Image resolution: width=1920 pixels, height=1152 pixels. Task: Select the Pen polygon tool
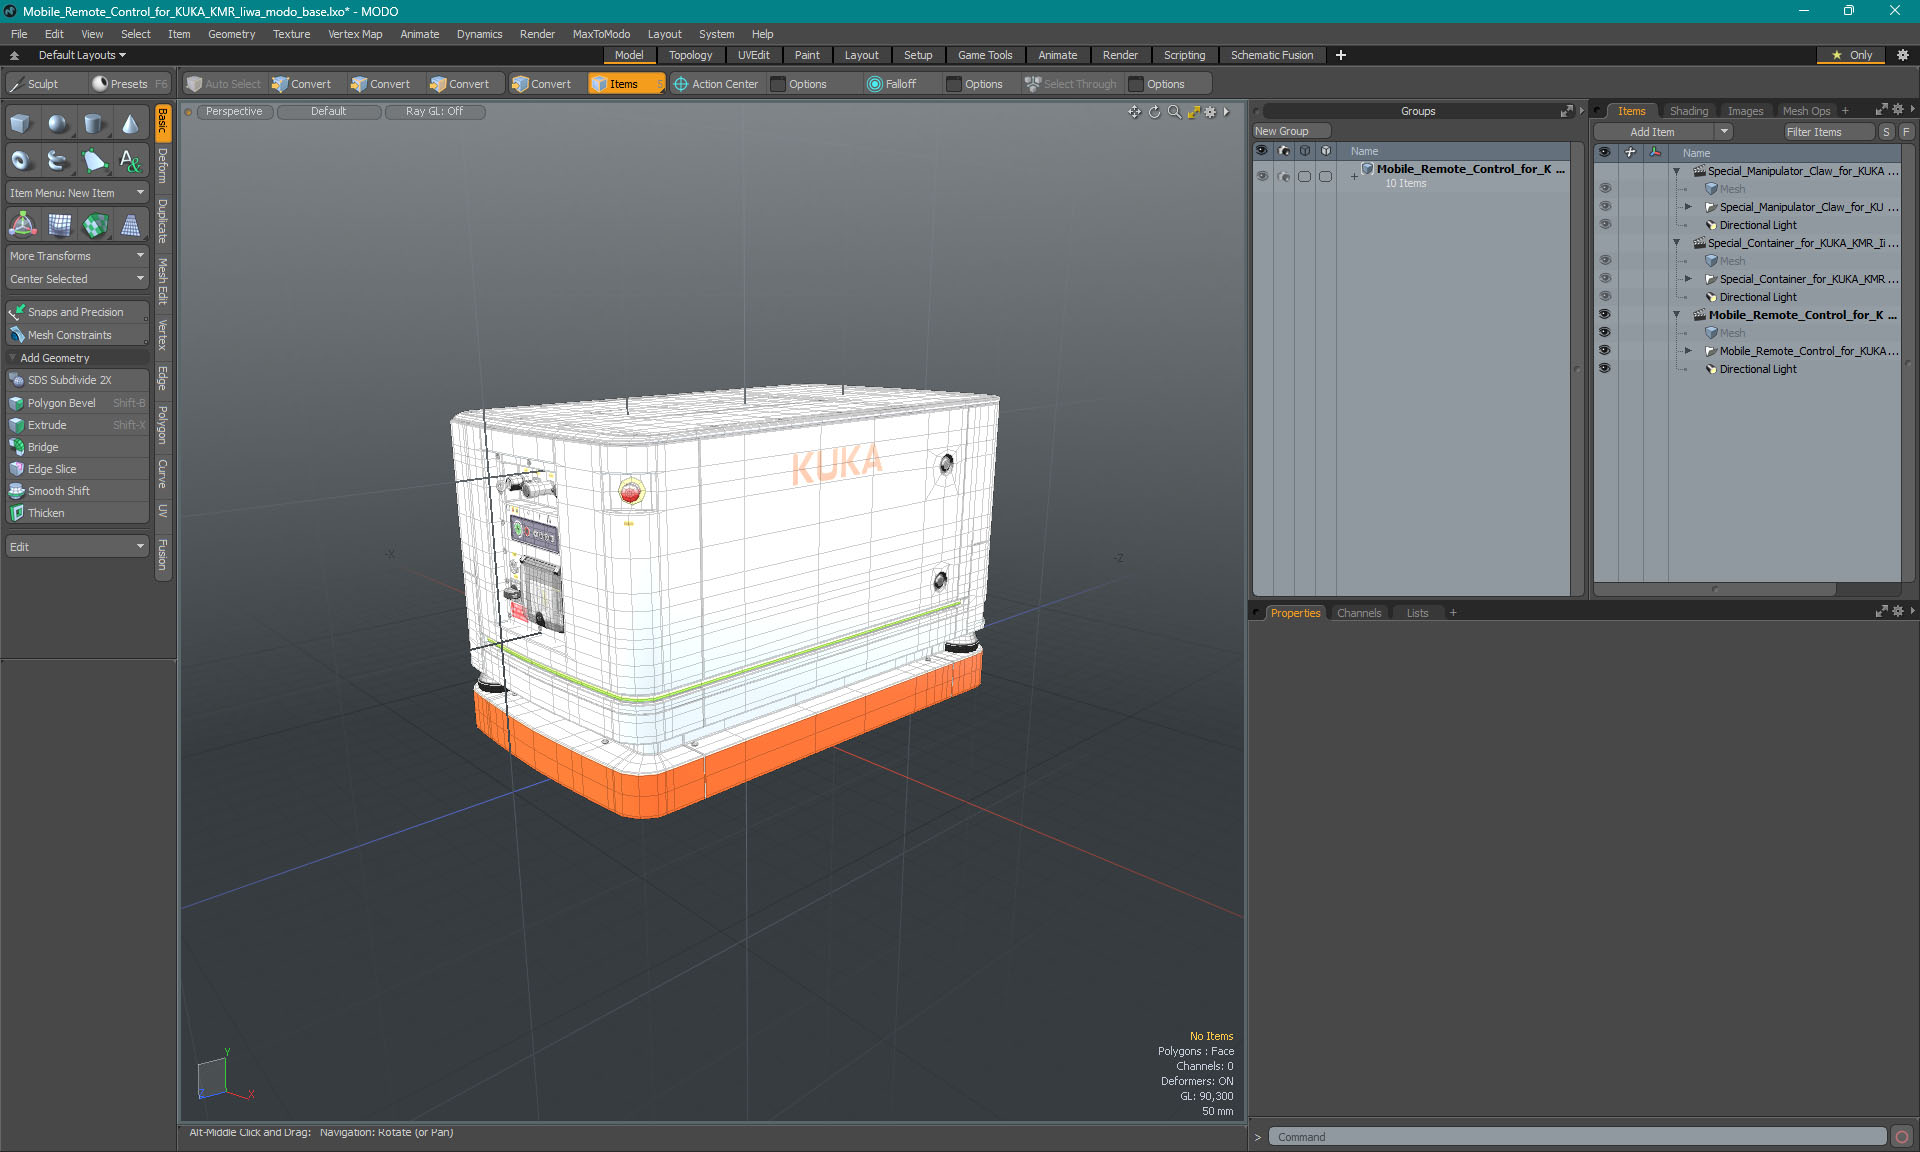[94, 160]
